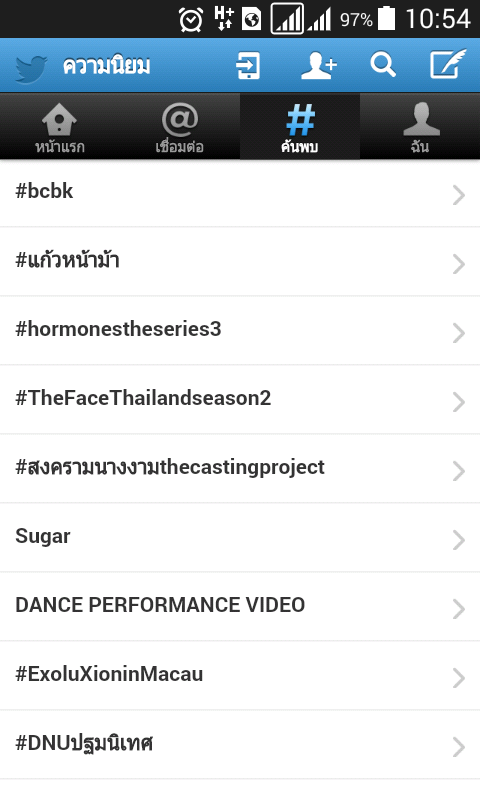Tap the add-person follow icon

click(x=319, y=66)
